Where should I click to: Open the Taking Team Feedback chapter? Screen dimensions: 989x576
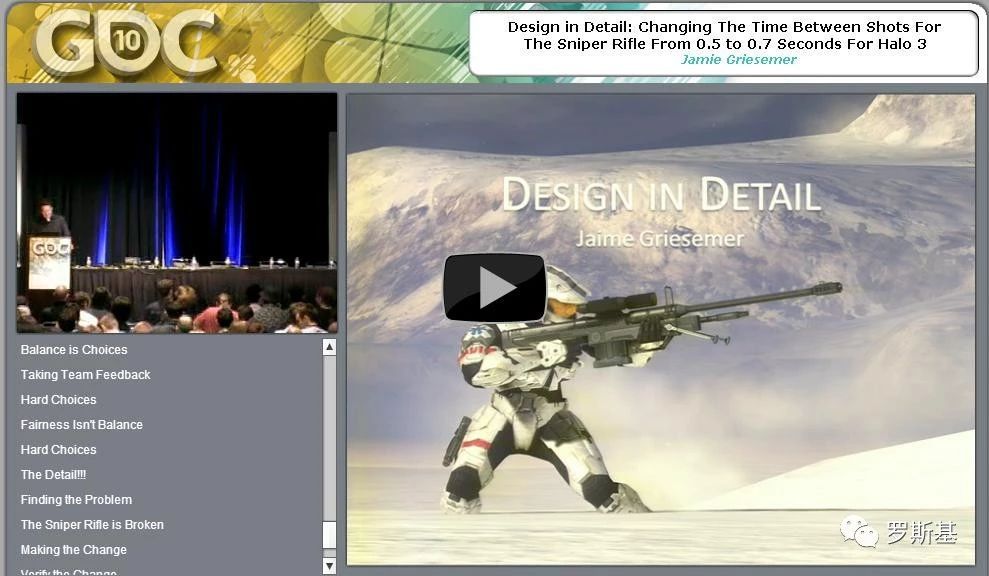(85, 375)
